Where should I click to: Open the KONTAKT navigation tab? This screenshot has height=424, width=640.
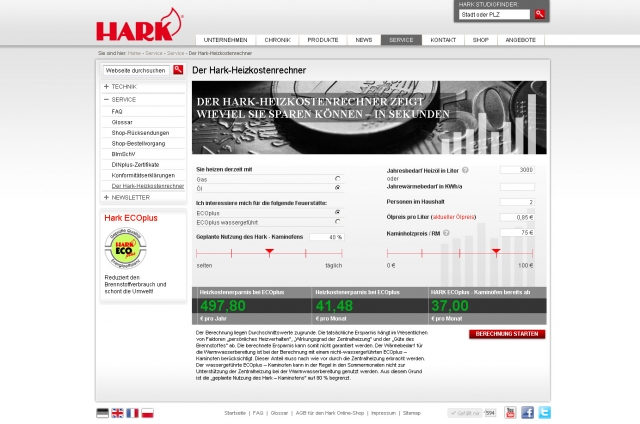443,40
